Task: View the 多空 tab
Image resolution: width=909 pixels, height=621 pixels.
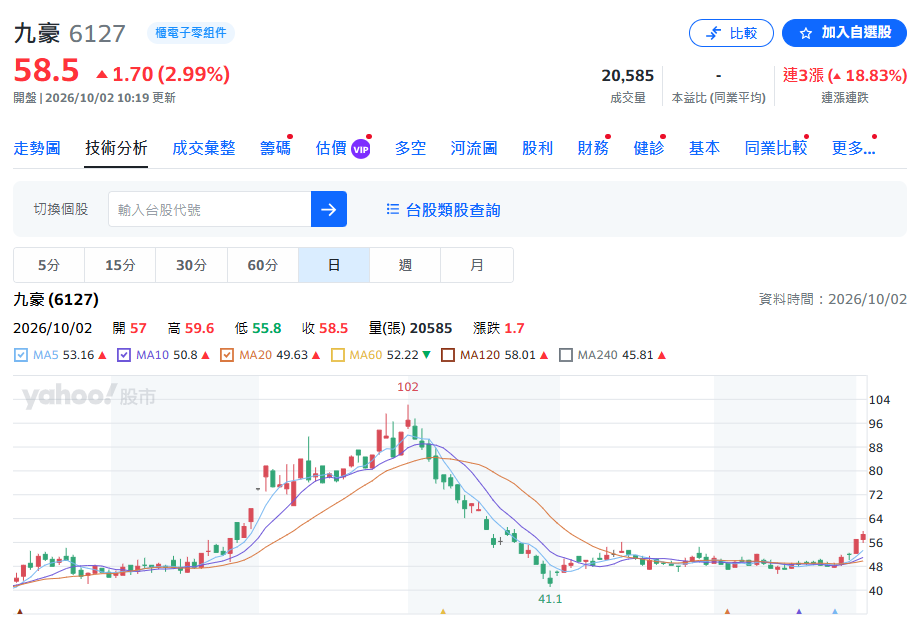Action: [x=410, y=148]
